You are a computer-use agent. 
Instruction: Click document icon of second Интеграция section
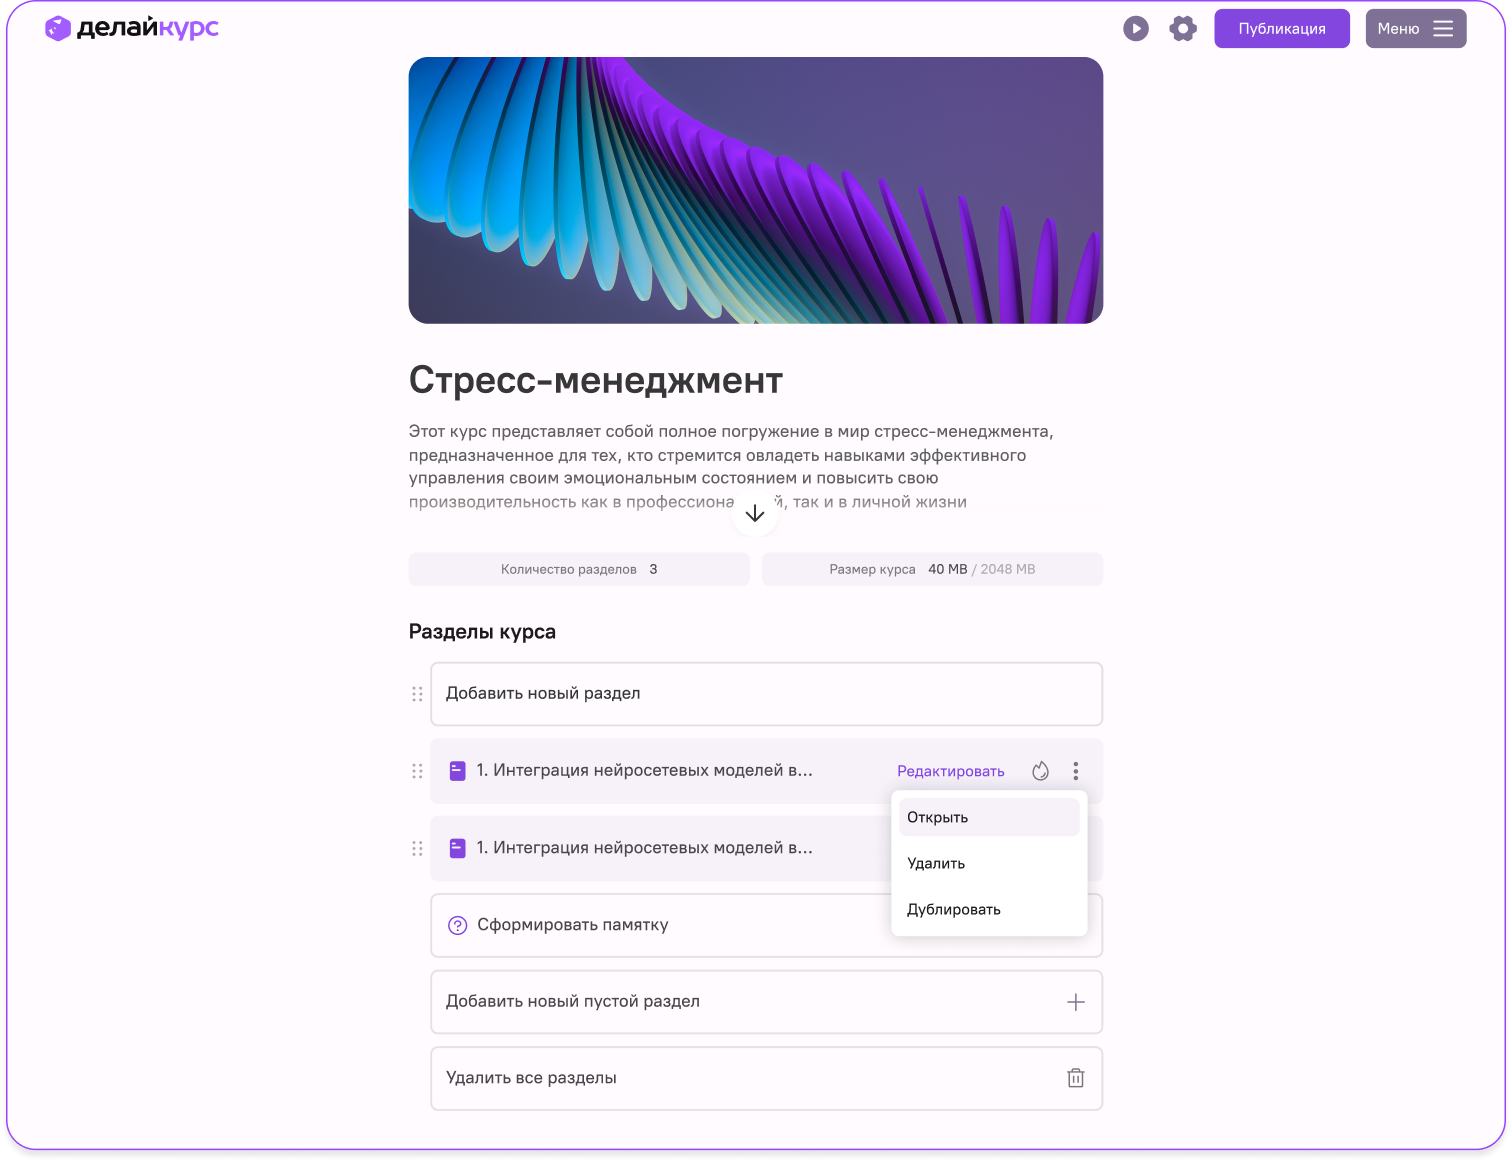pos(457,849)
